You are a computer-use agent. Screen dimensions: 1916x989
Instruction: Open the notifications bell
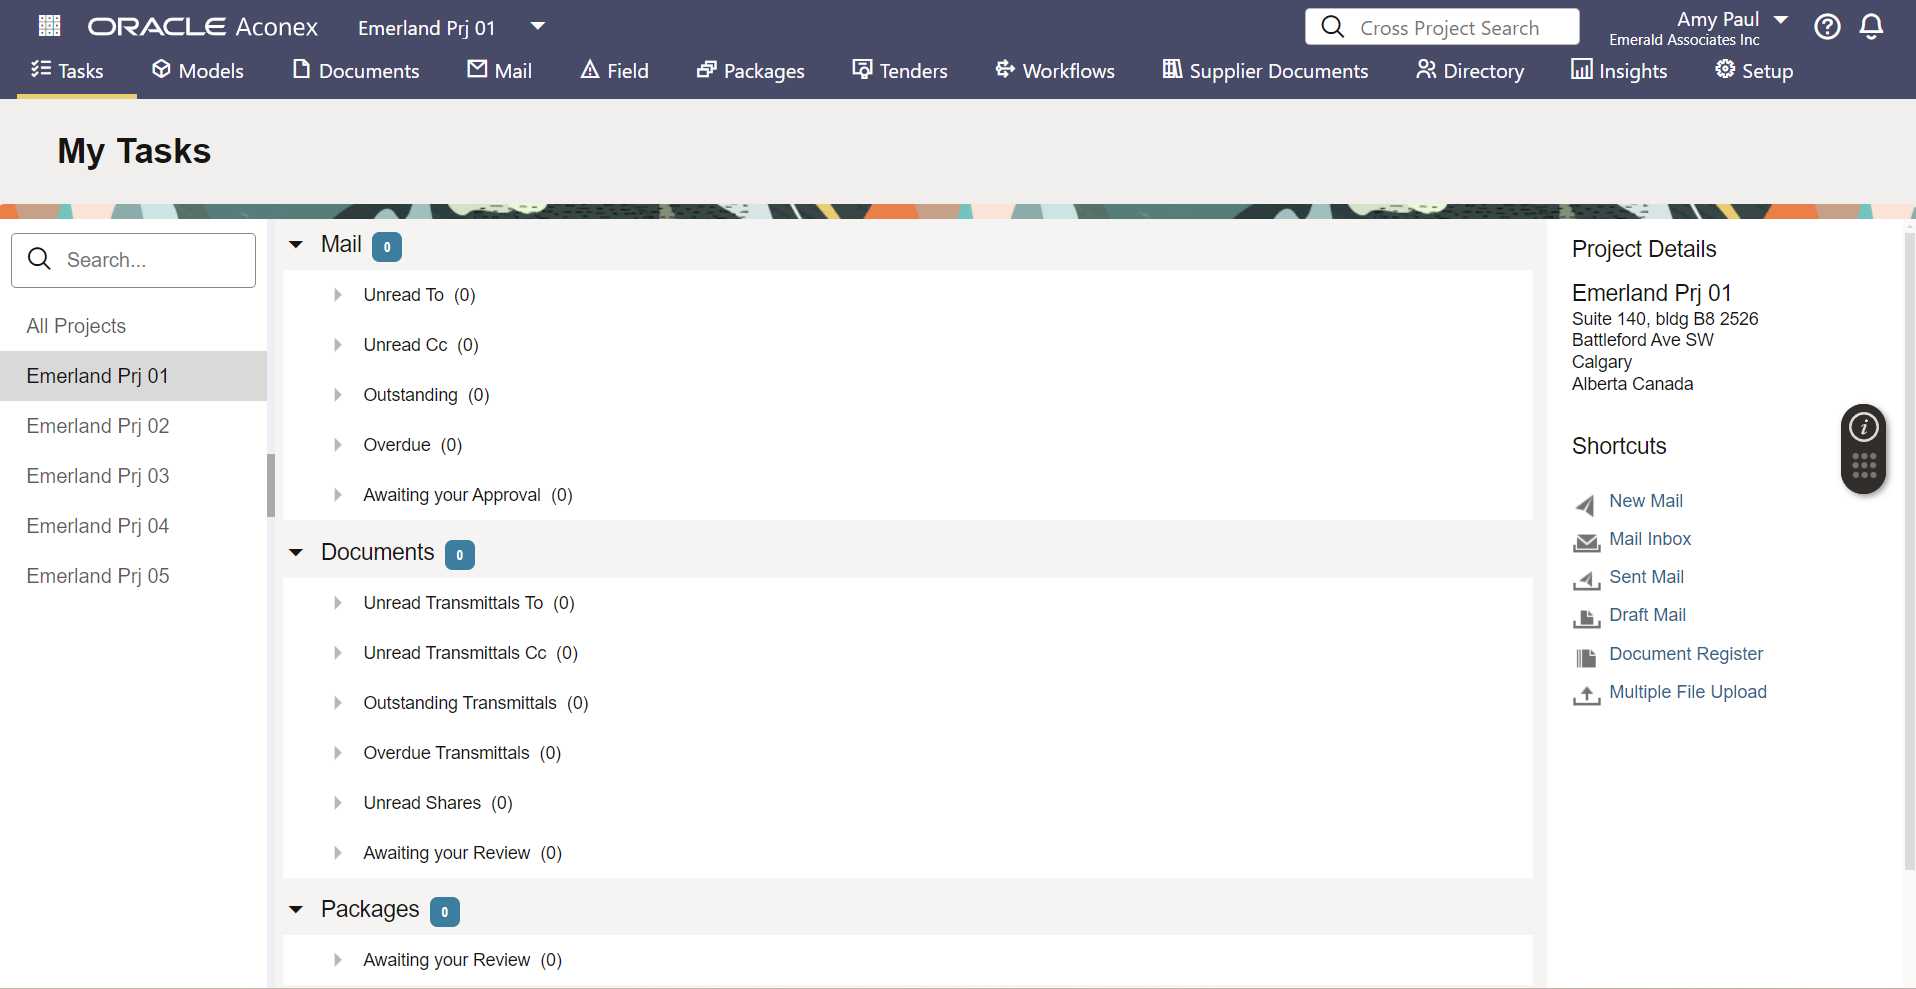1871,27
